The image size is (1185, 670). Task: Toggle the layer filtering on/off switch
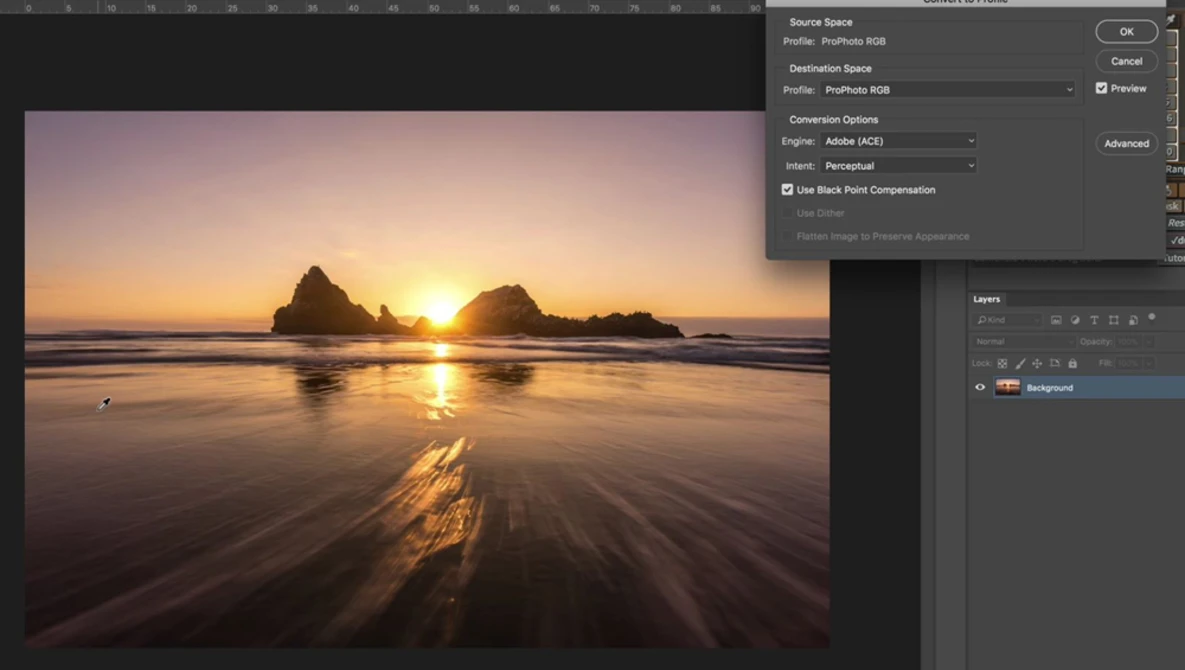pos(1152,317)
